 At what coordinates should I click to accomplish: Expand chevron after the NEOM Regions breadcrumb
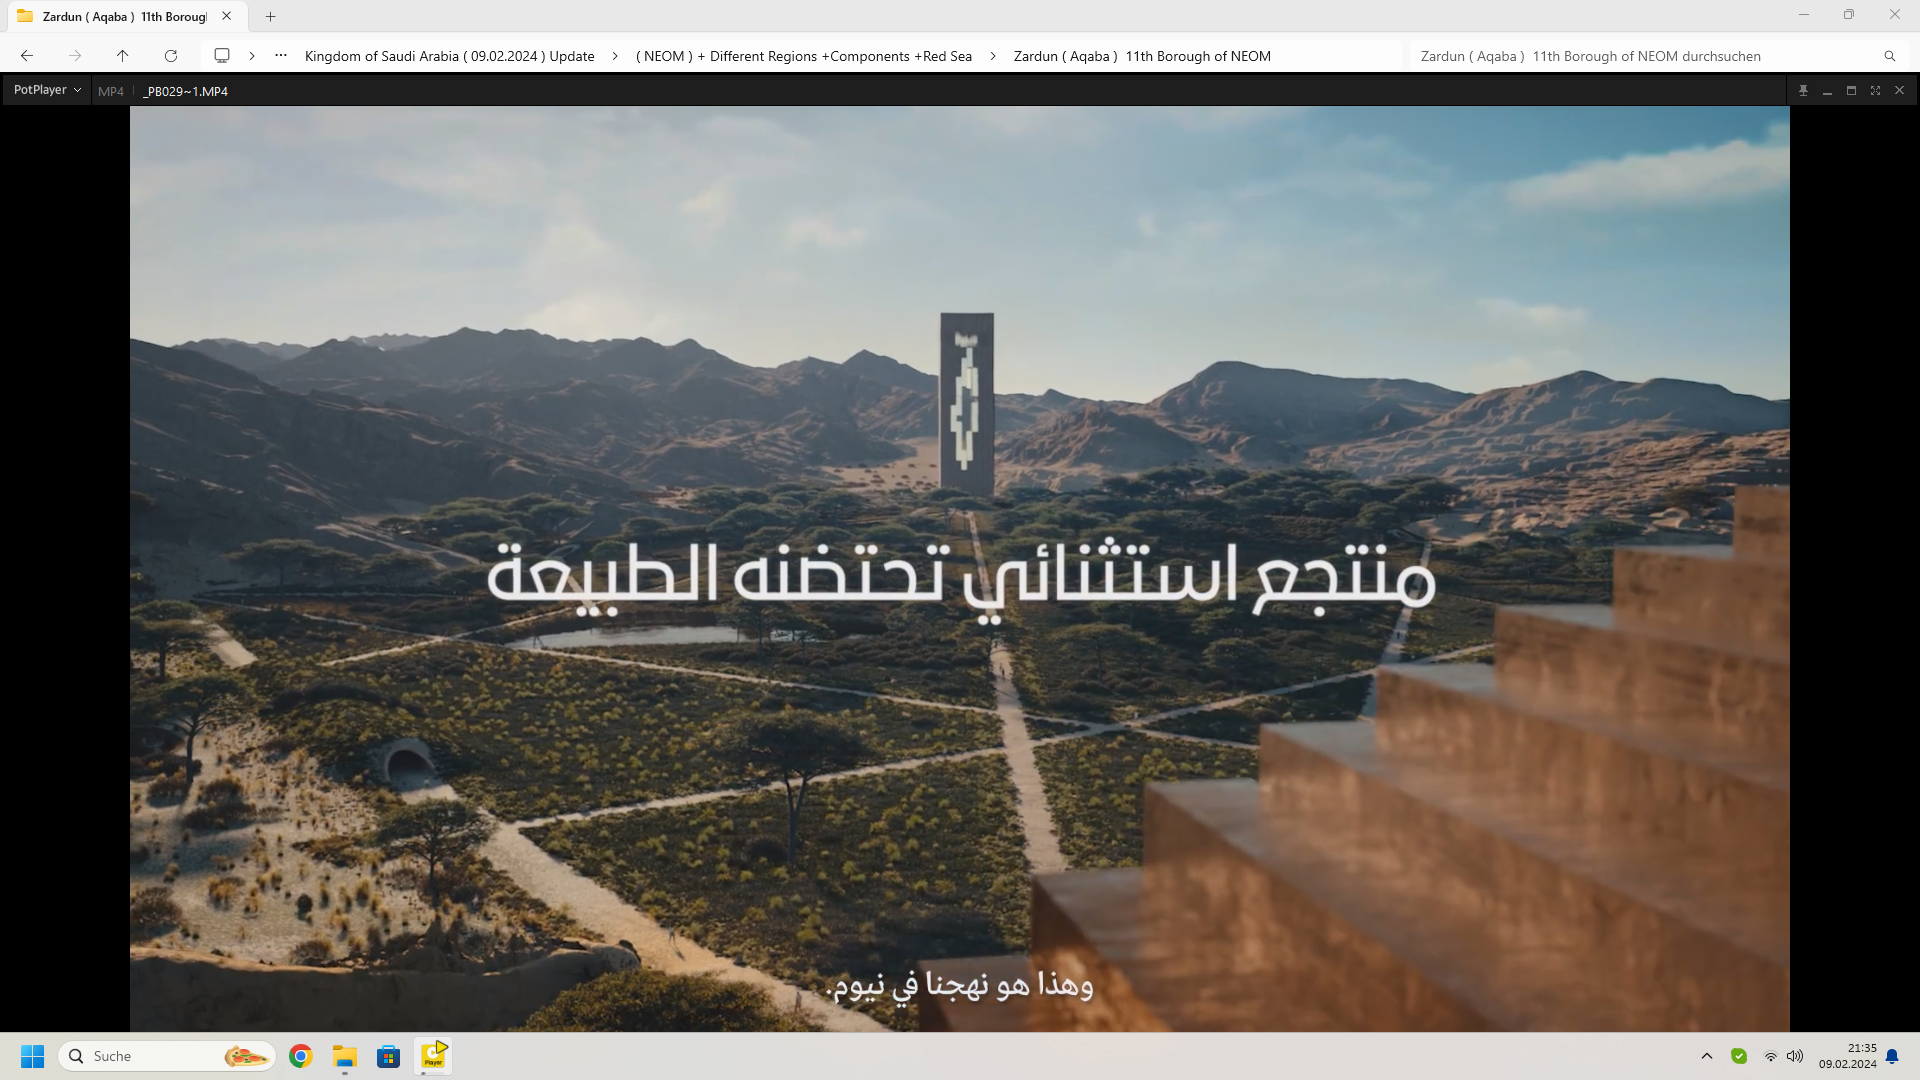992,56
